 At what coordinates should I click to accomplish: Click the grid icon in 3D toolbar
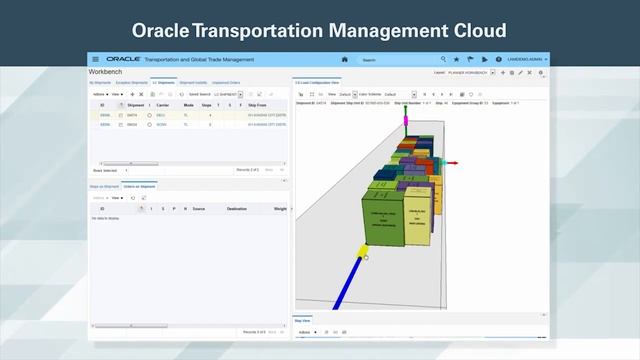click(x=462, y=94)
